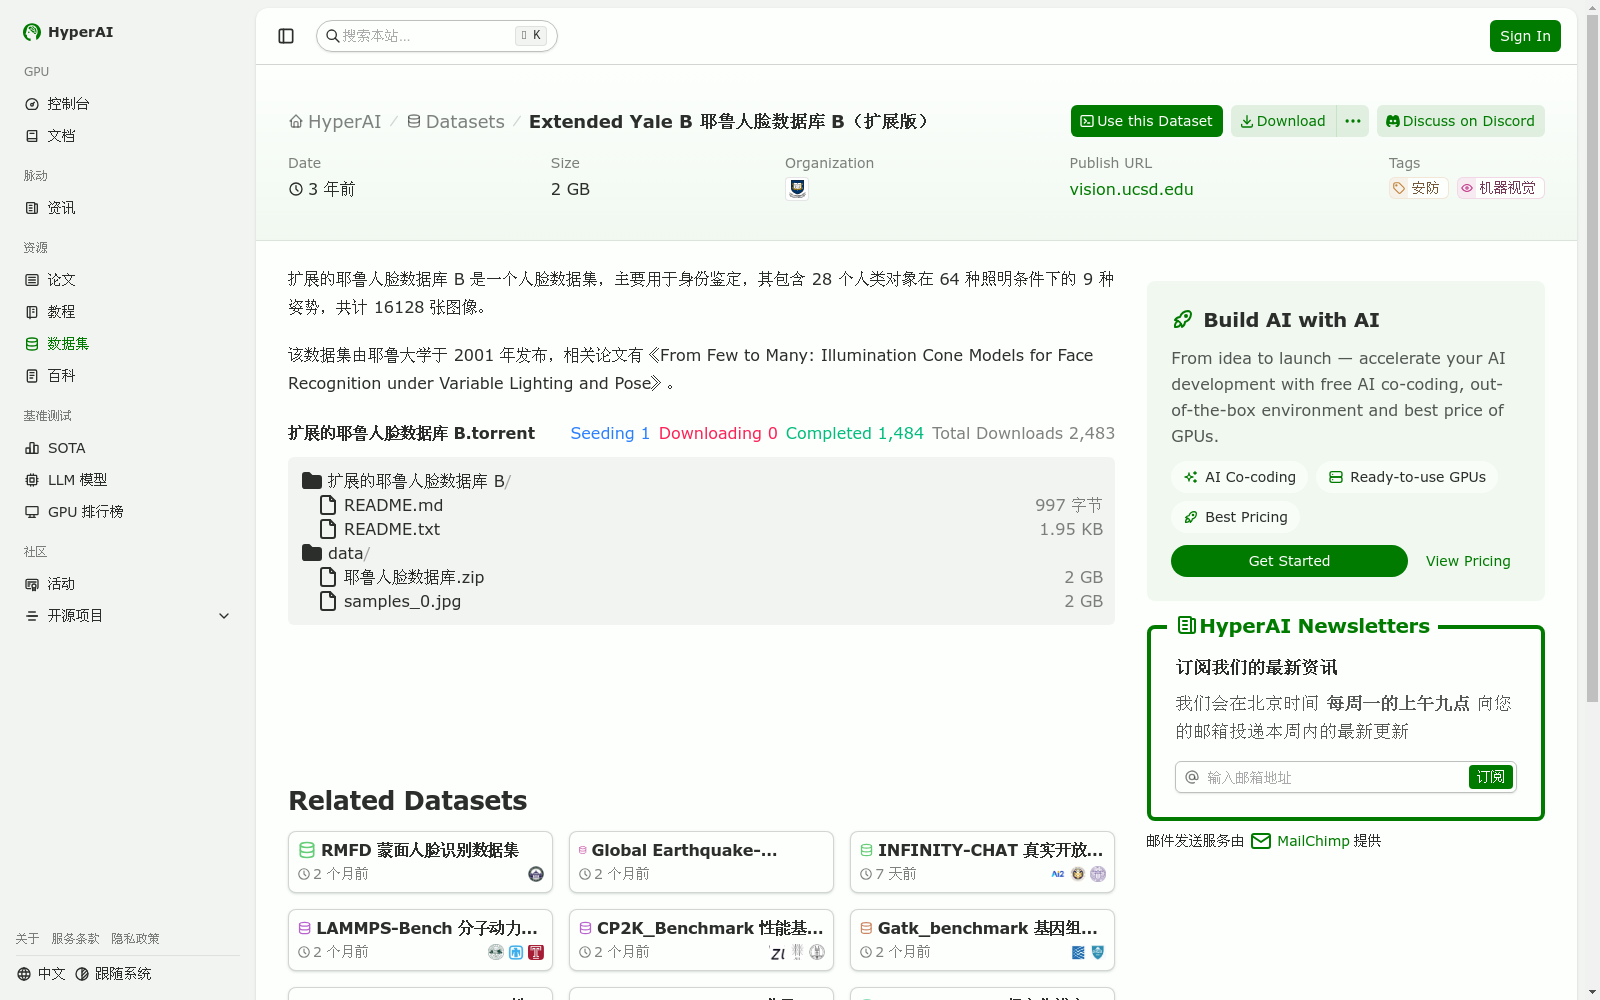The height and width of the screenshot is (1000, 1600).
Task: Open LLM 模型 sidebar item
Action: [x=128, y=480]
